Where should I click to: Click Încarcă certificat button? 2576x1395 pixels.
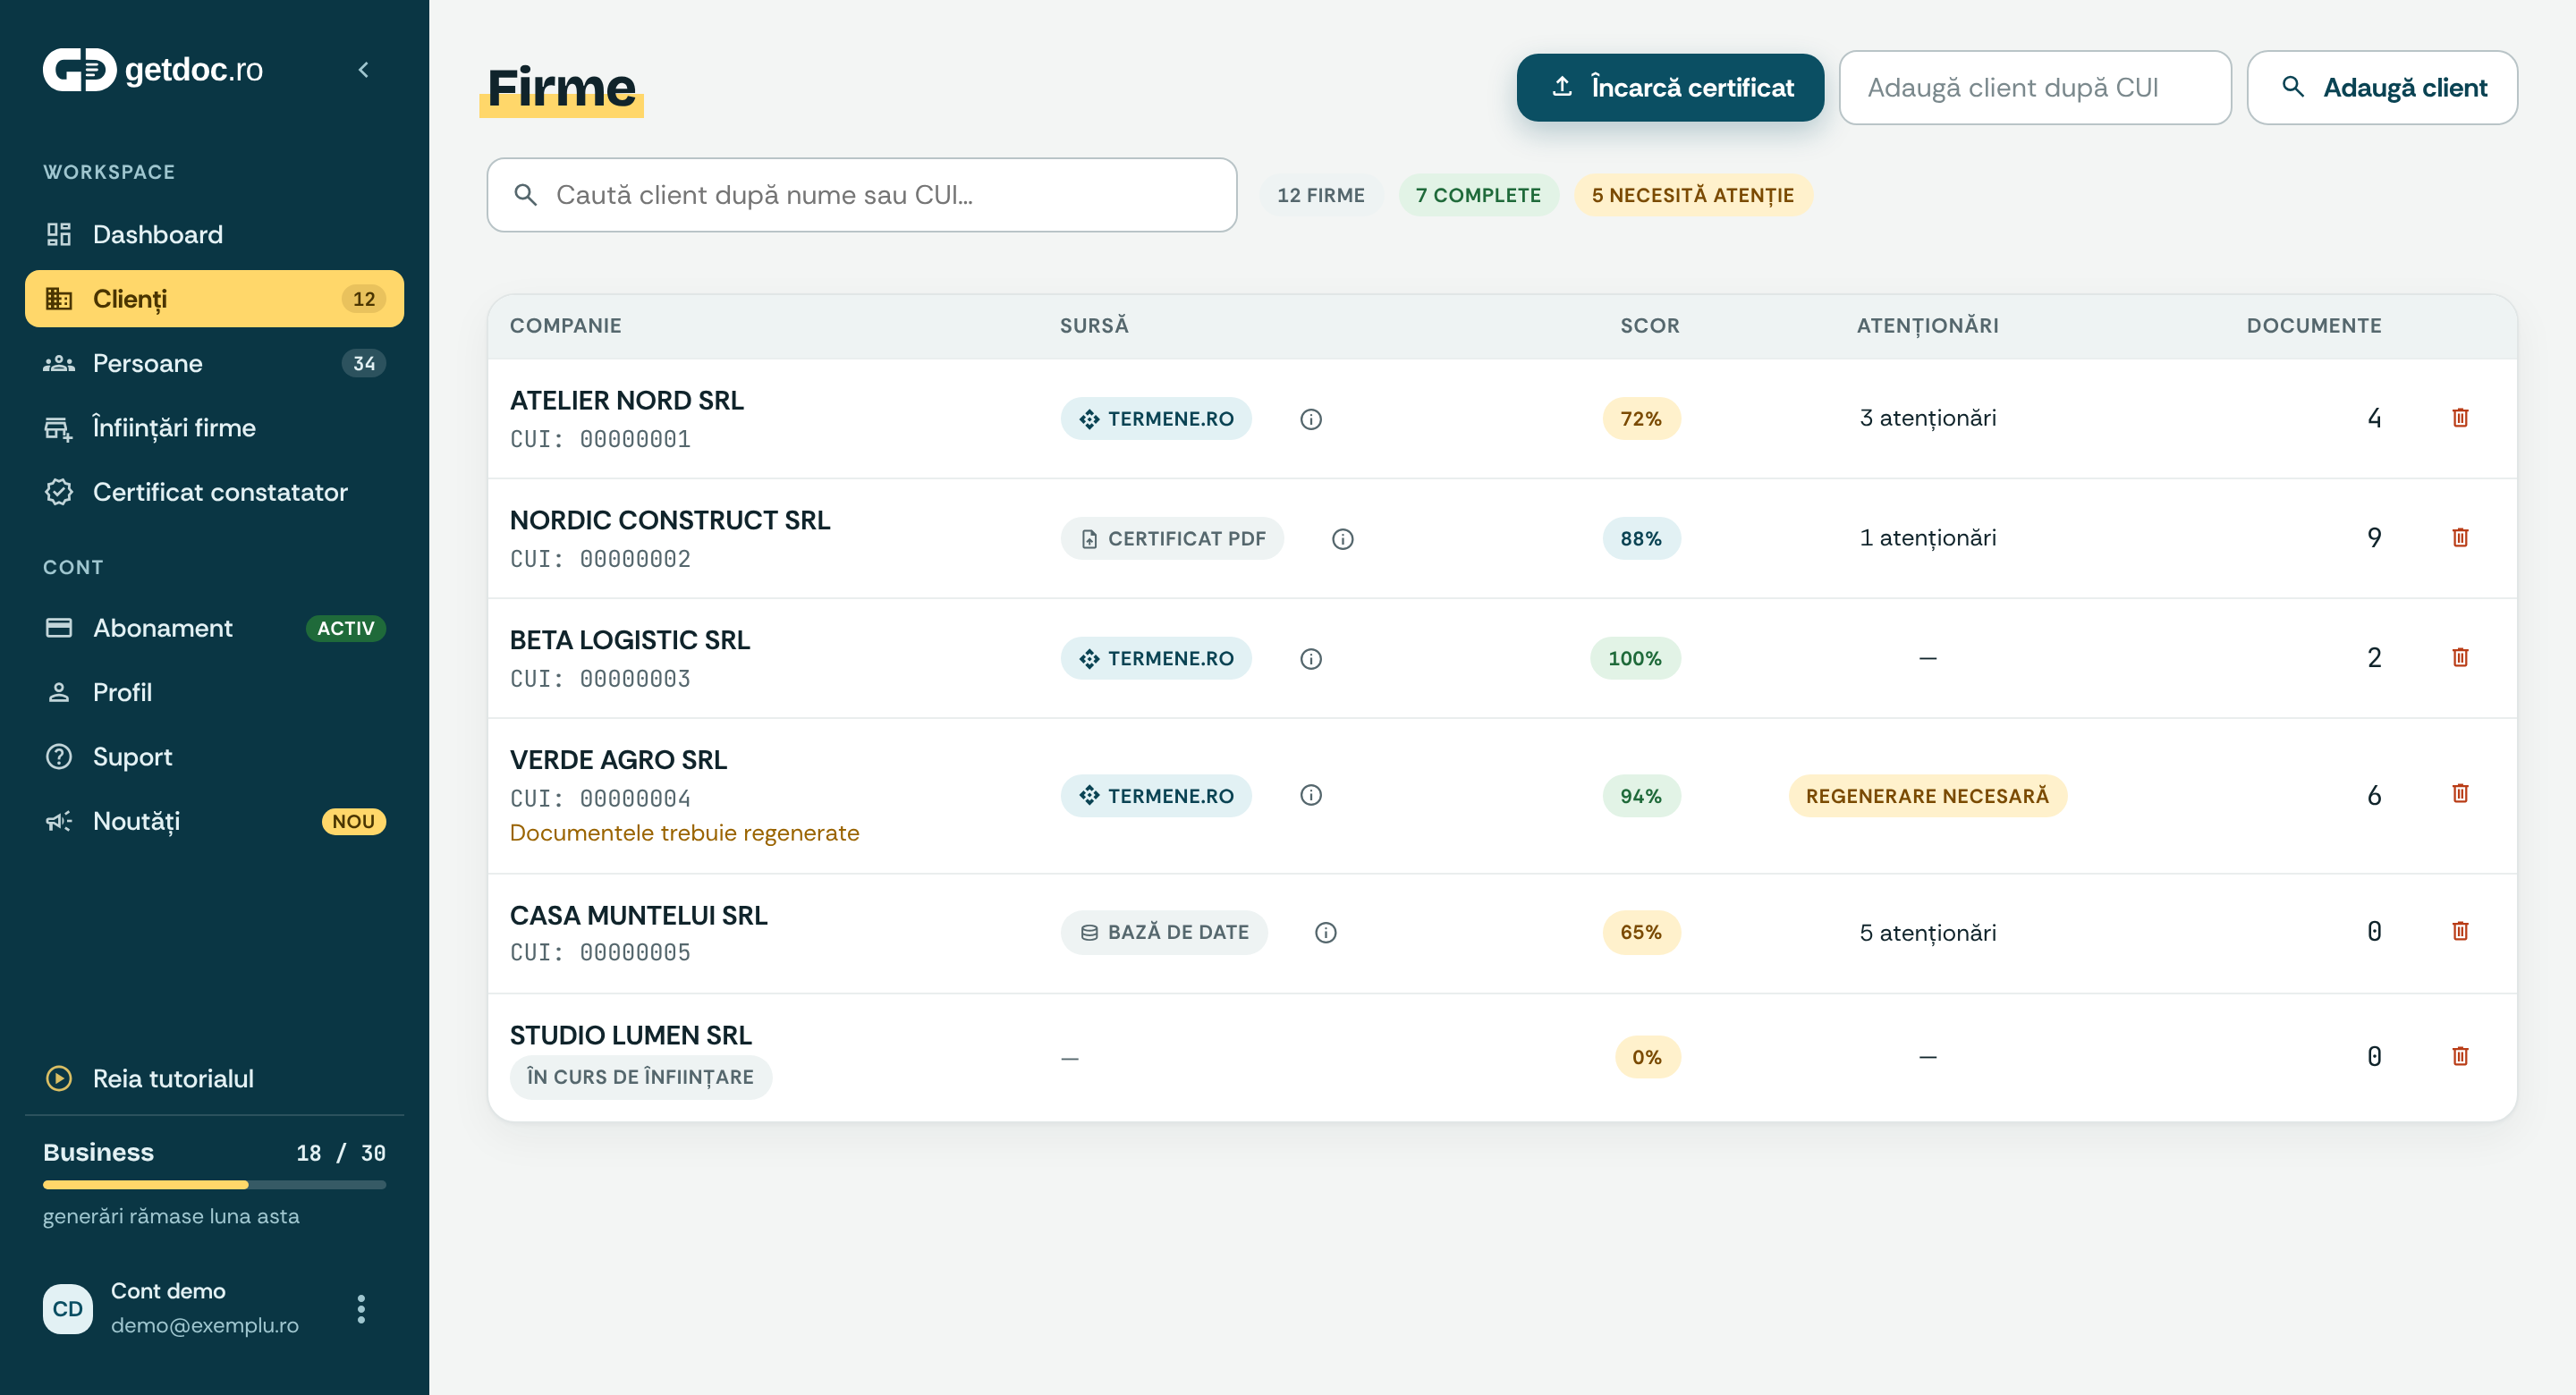point(1670,88)
